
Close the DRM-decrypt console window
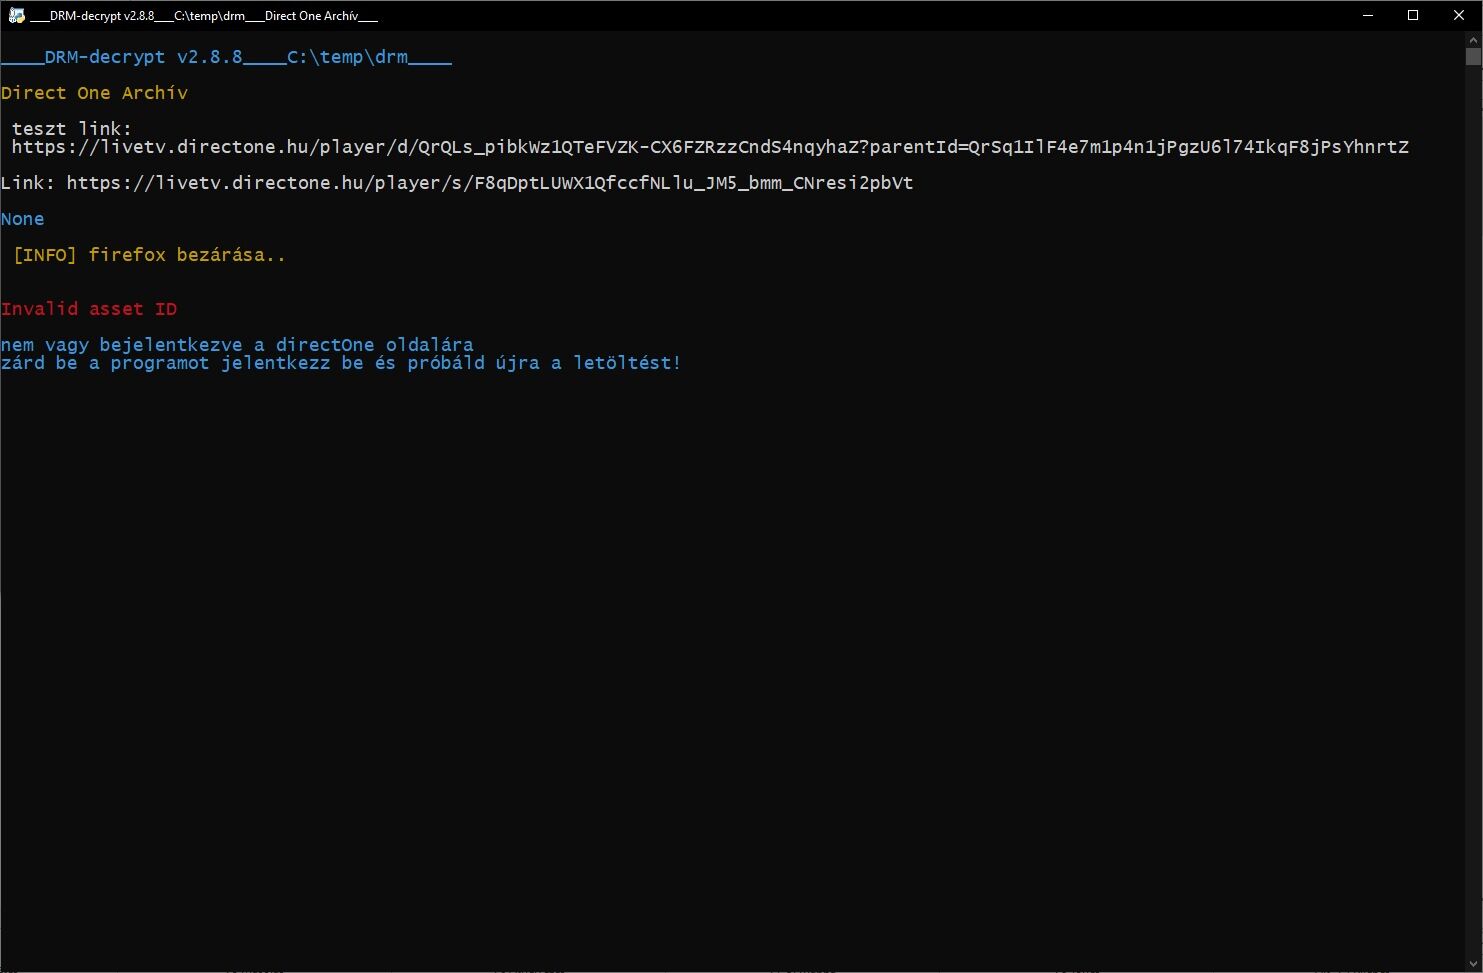click(x=1459, y=15)
